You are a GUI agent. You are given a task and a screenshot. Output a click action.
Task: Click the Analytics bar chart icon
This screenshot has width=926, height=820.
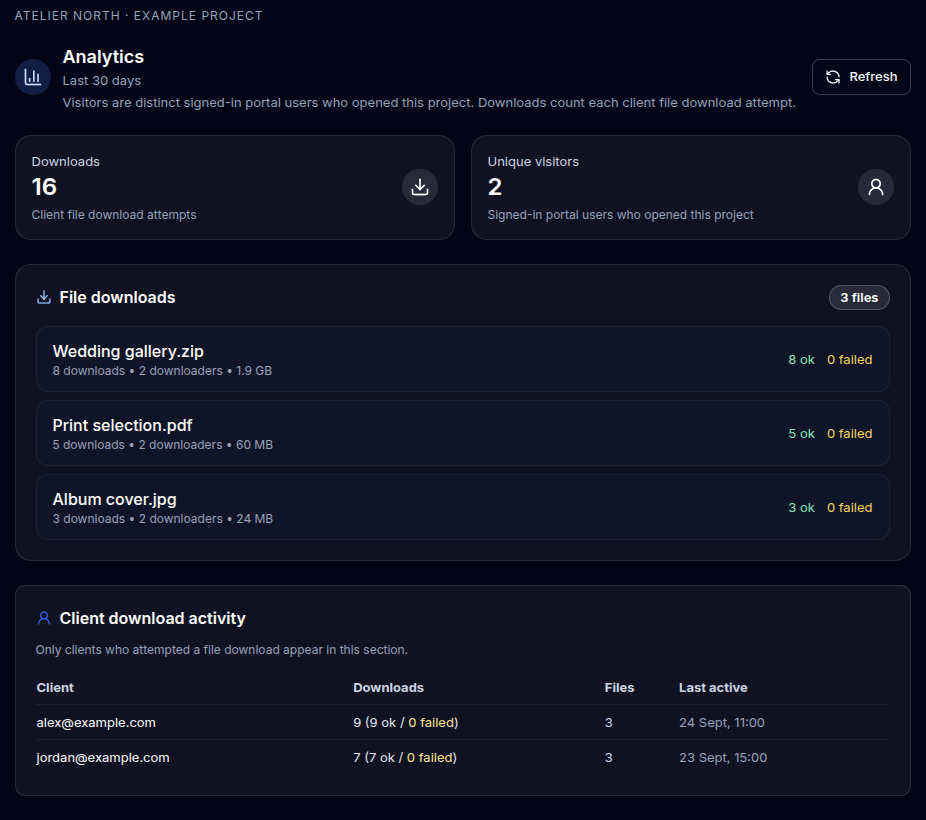pyautogui.click(x=32, y=77)
